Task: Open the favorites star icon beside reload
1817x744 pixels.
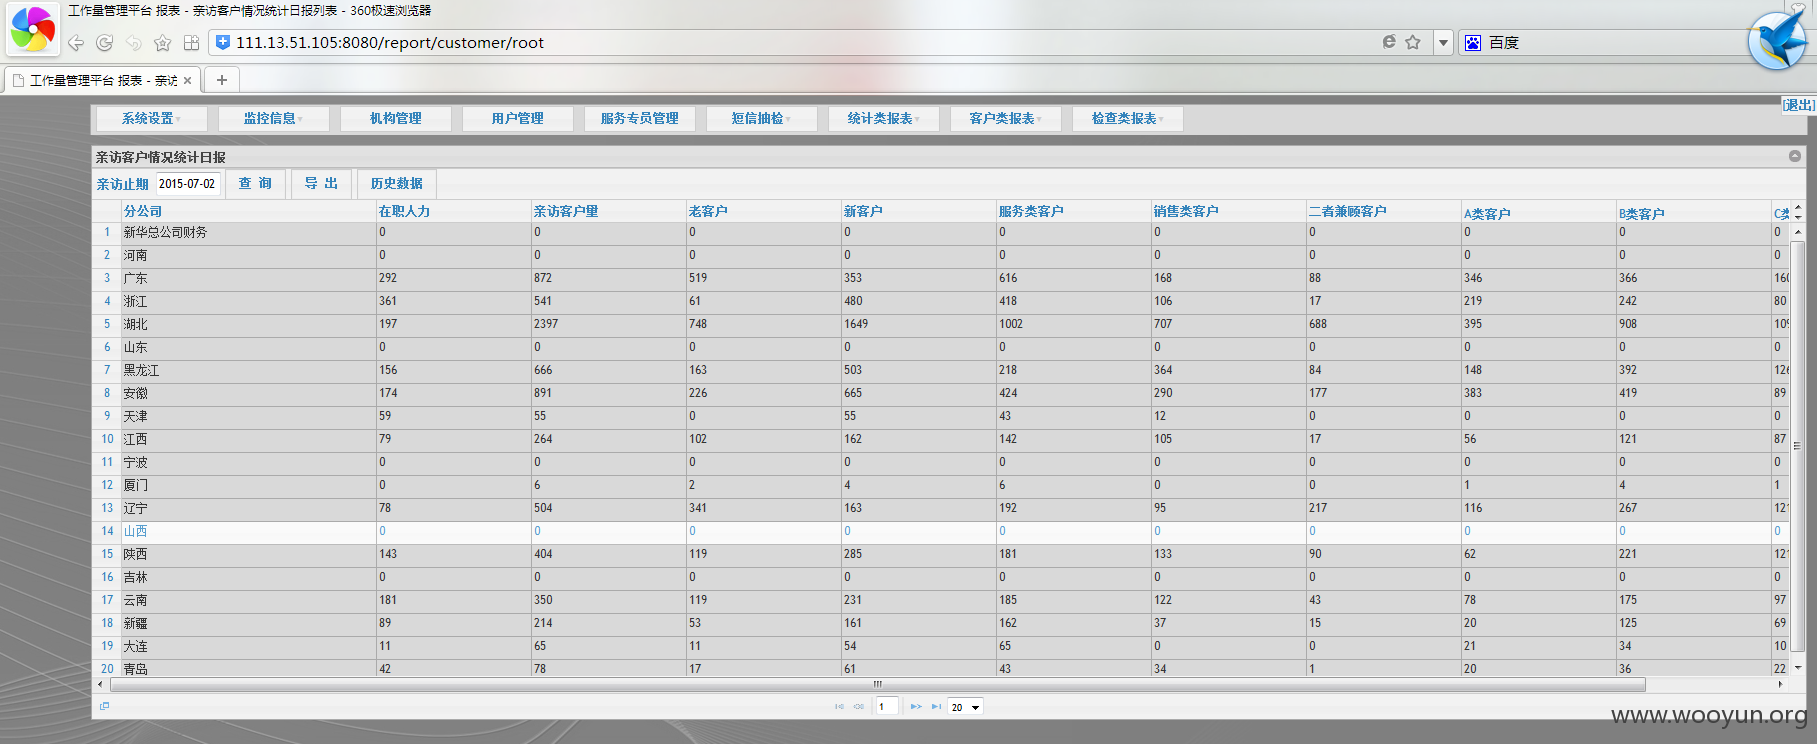Action: coord(163,43)
